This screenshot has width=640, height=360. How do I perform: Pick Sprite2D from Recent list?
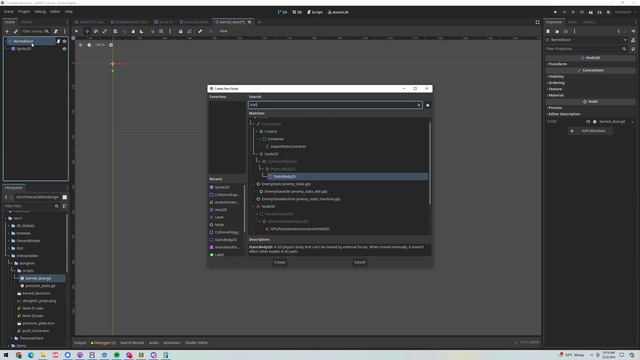coord(222,187)
